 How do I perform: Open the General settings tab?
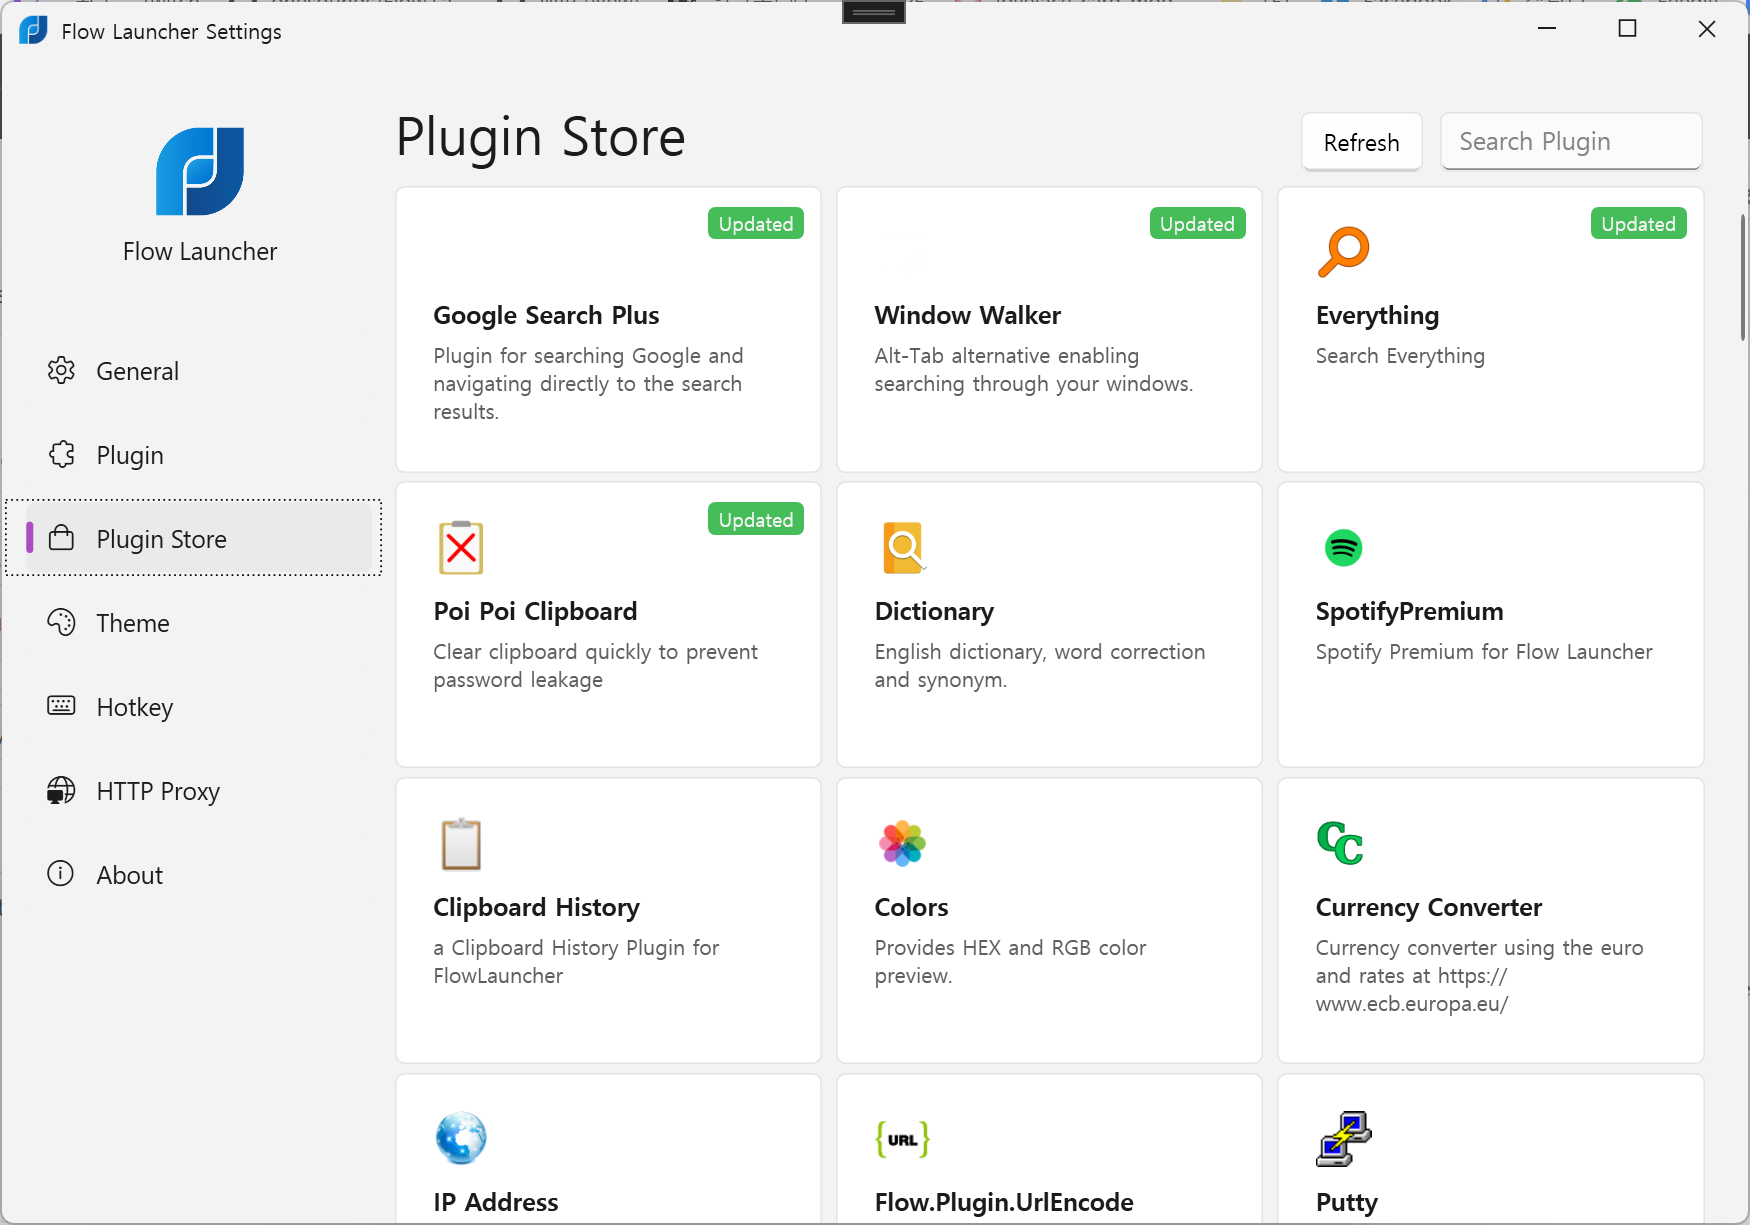pos(200,371)
